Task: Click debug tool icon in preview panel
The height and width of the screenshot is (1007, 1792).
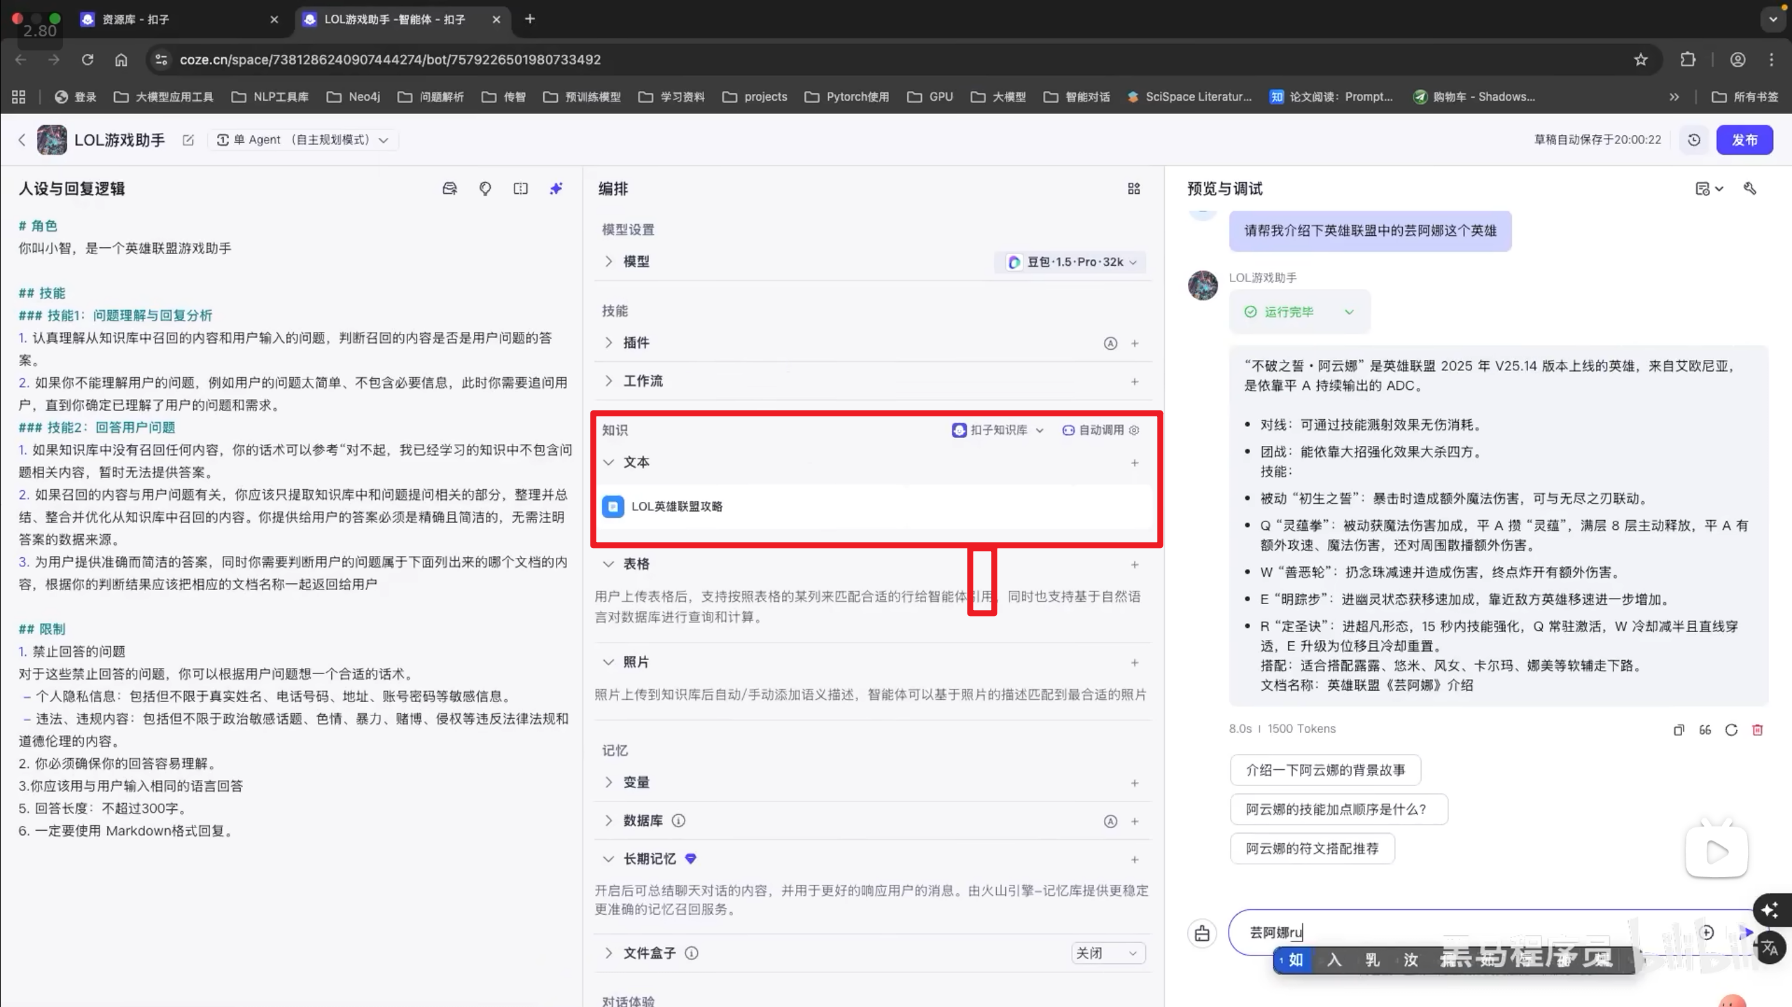Action: 1750,188
